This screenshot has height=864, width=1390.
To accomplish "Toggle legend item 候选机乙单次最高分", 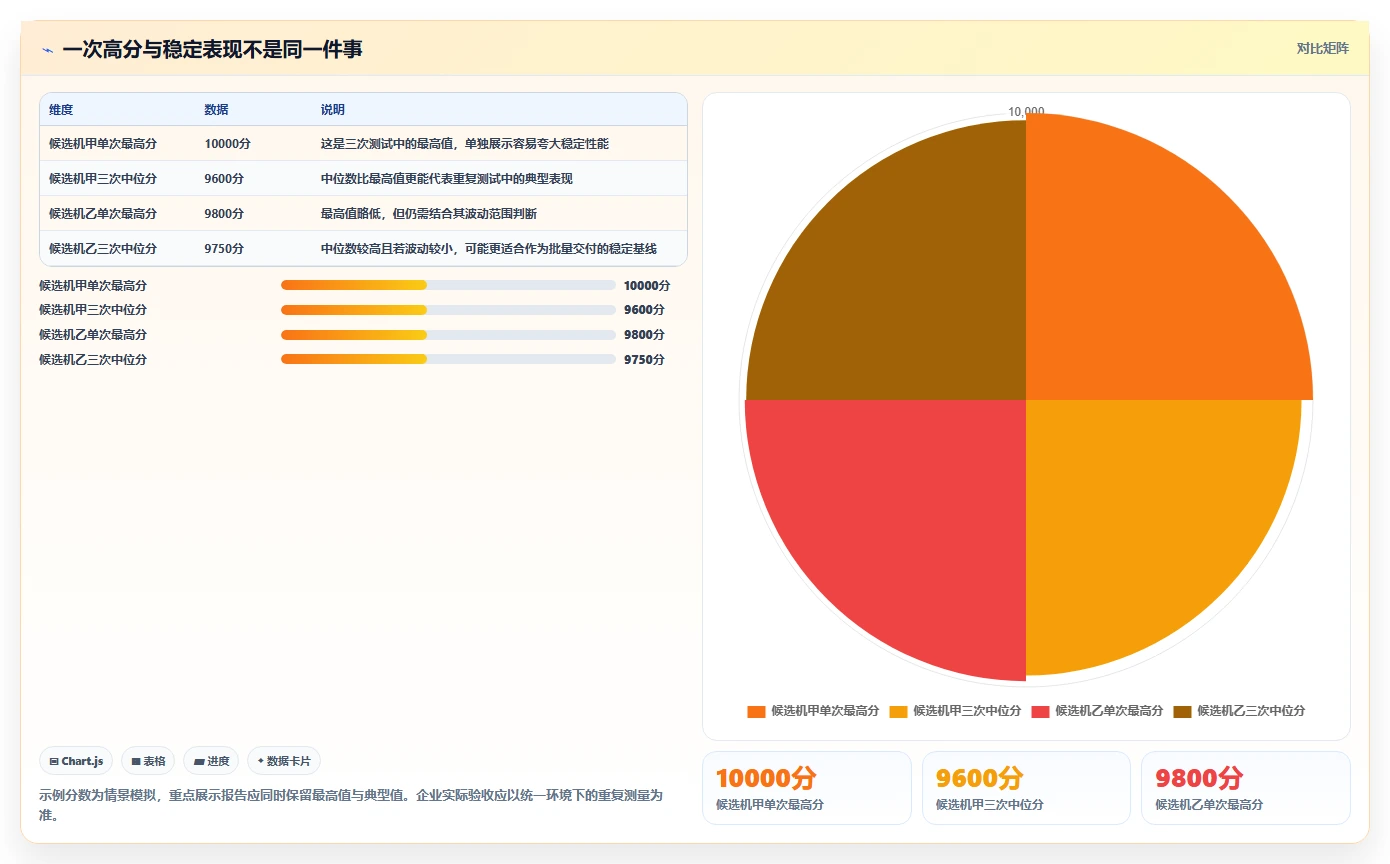I will 1097,711.
